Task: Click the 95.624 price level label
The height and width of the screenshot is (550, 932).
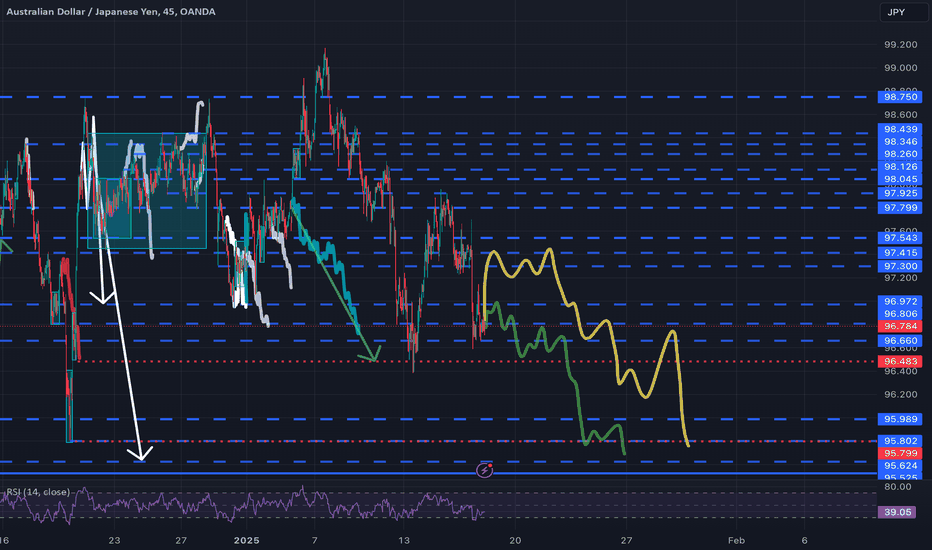Action: coord(900,466)
